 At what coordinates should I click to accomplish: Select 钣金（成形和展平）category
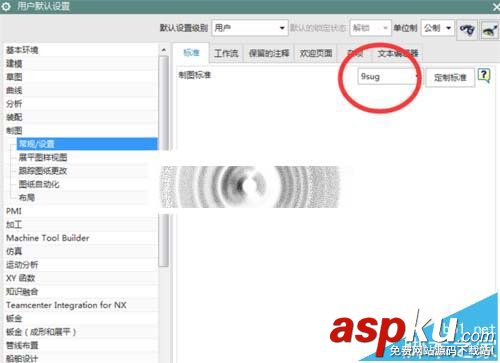coord(81,332)
